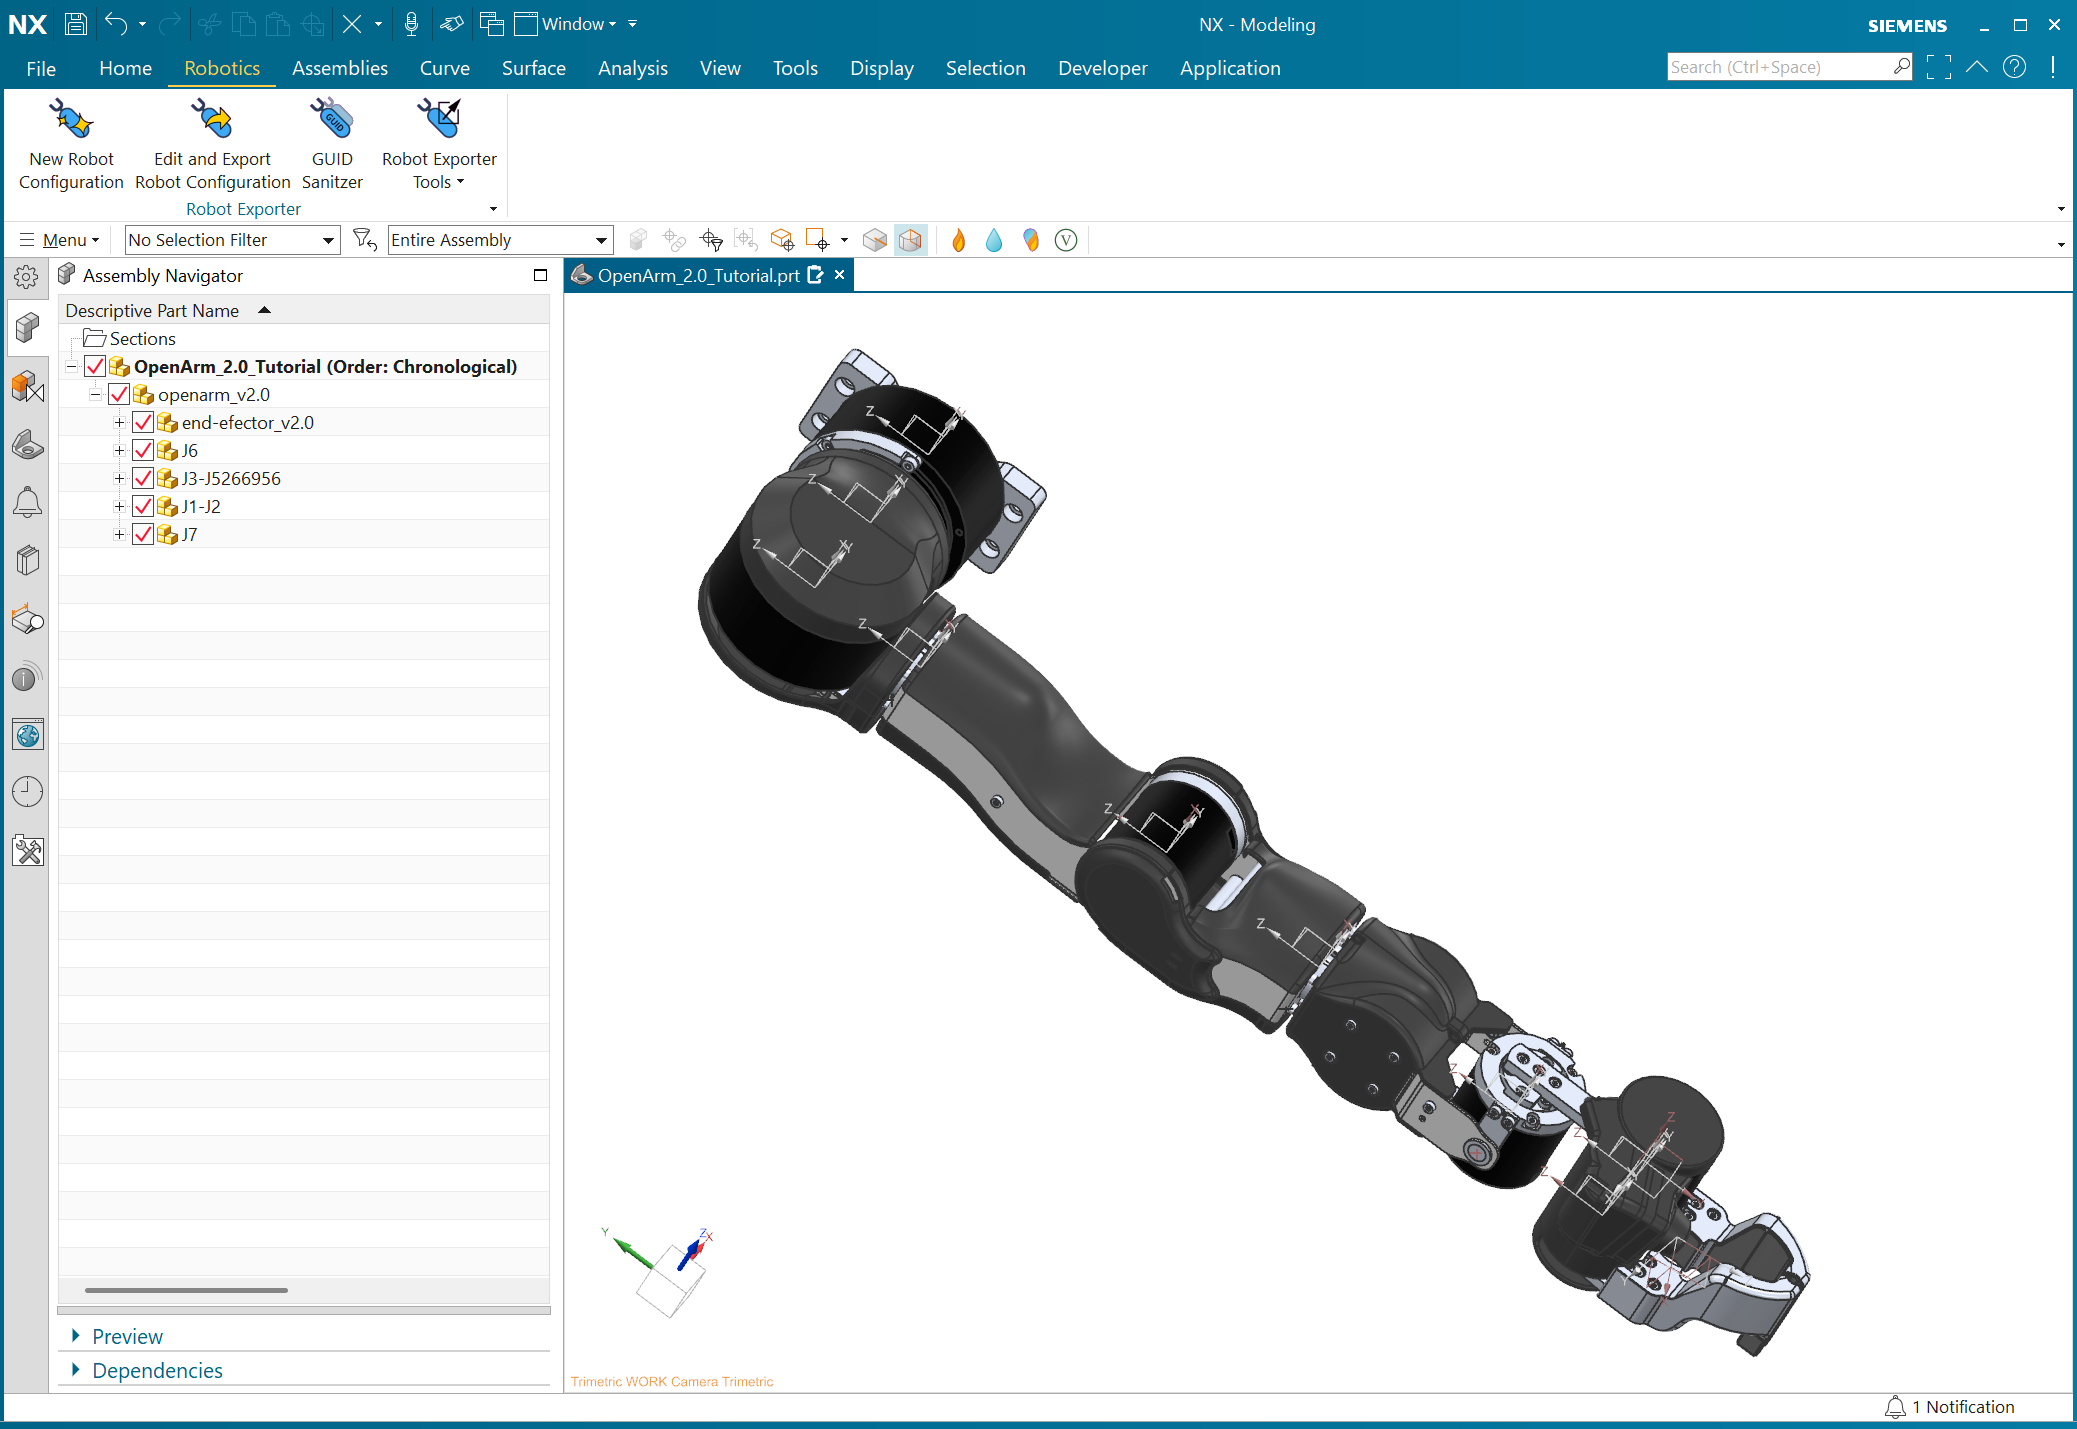The width and height of the screenshot is (2077, 1429).
Task: Click the save icon in title bar
Action: (x=76, y=24)
